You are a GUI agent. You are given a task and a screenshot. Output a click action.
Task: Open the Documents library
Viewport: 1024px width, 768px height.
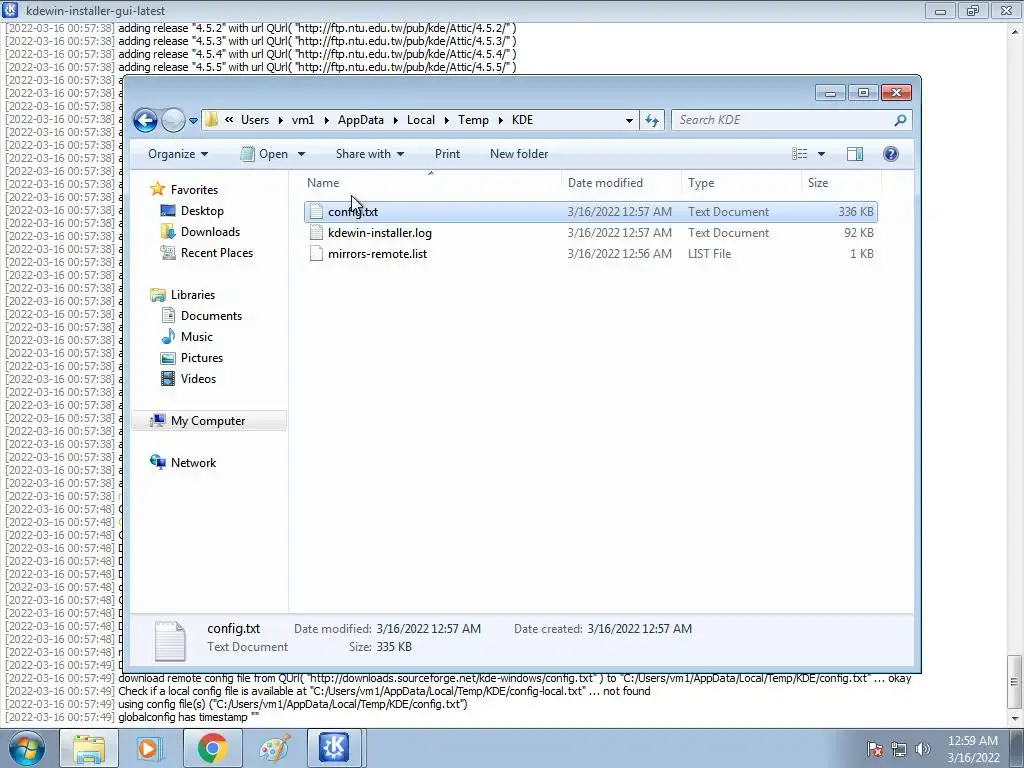tap(211, 316)
